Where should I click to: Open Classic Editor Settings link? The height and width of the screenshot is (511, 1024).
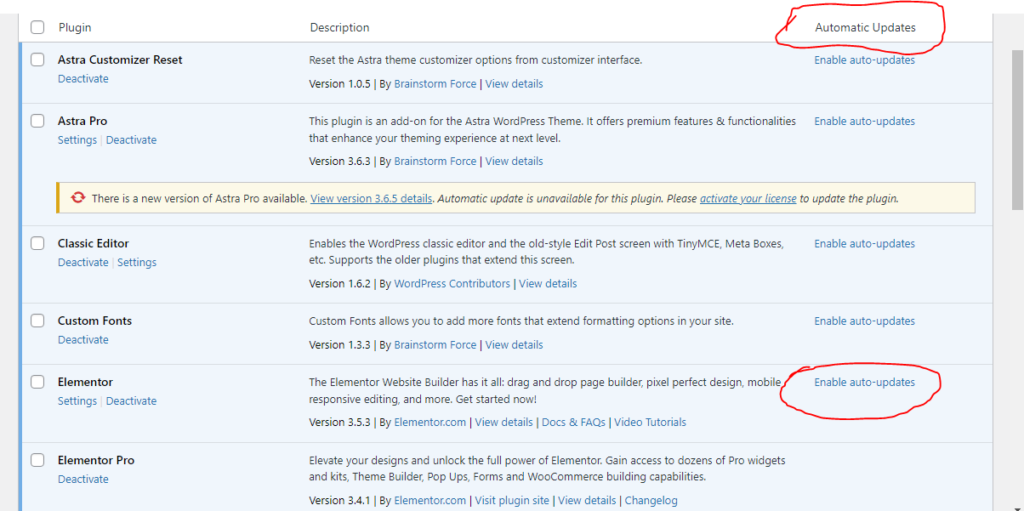[x=137, y=262]
